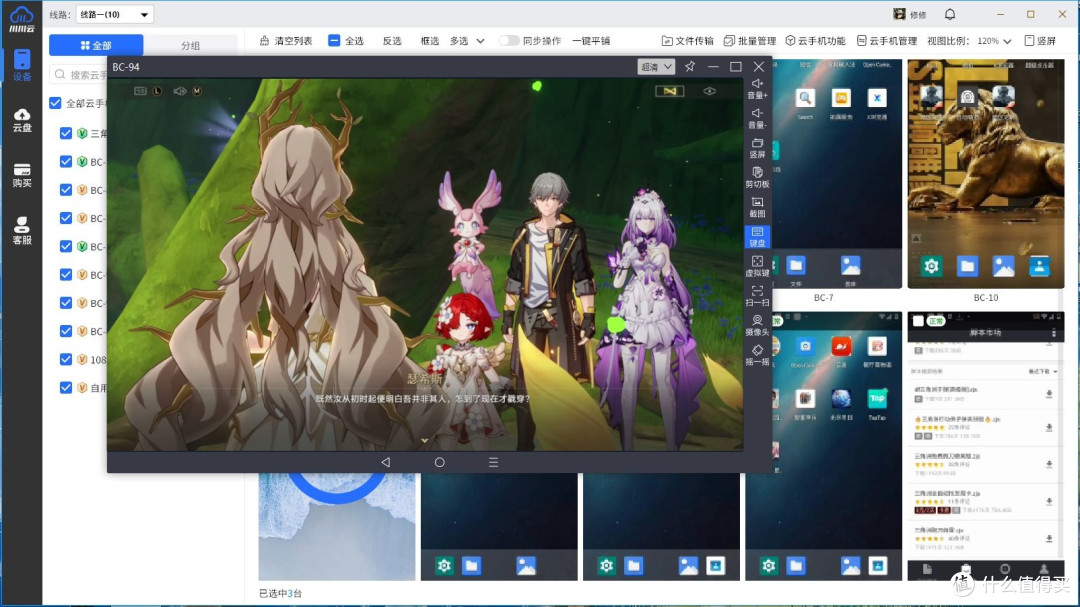Uncheck the 108 device checkbox
Viewport: 1080px width, 607px height.
(65, 359)
